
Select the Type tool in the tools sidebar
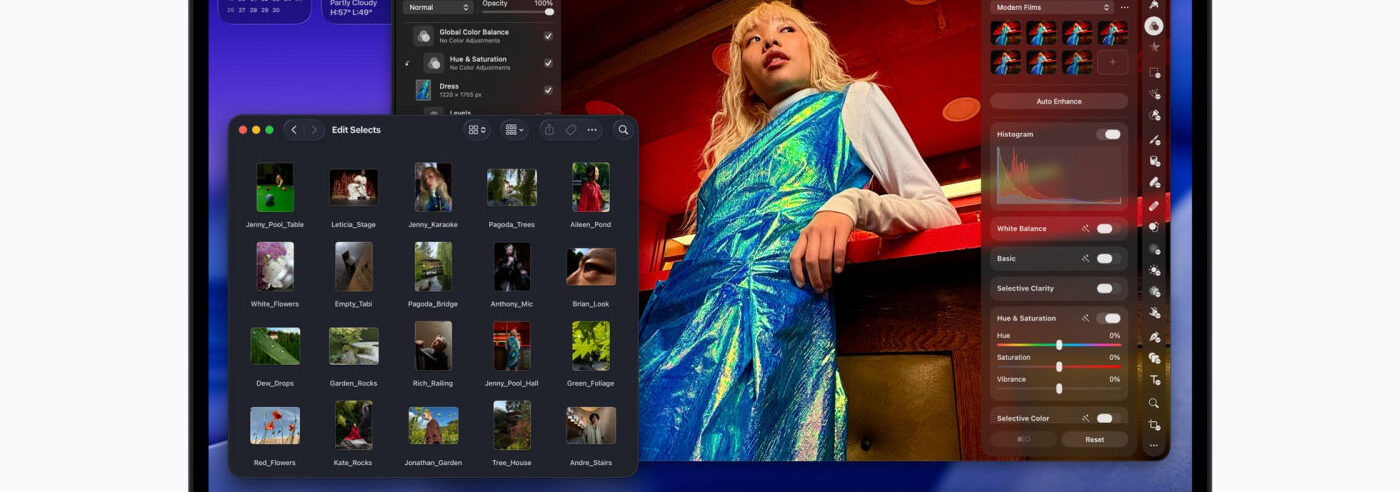point(1154,380)
